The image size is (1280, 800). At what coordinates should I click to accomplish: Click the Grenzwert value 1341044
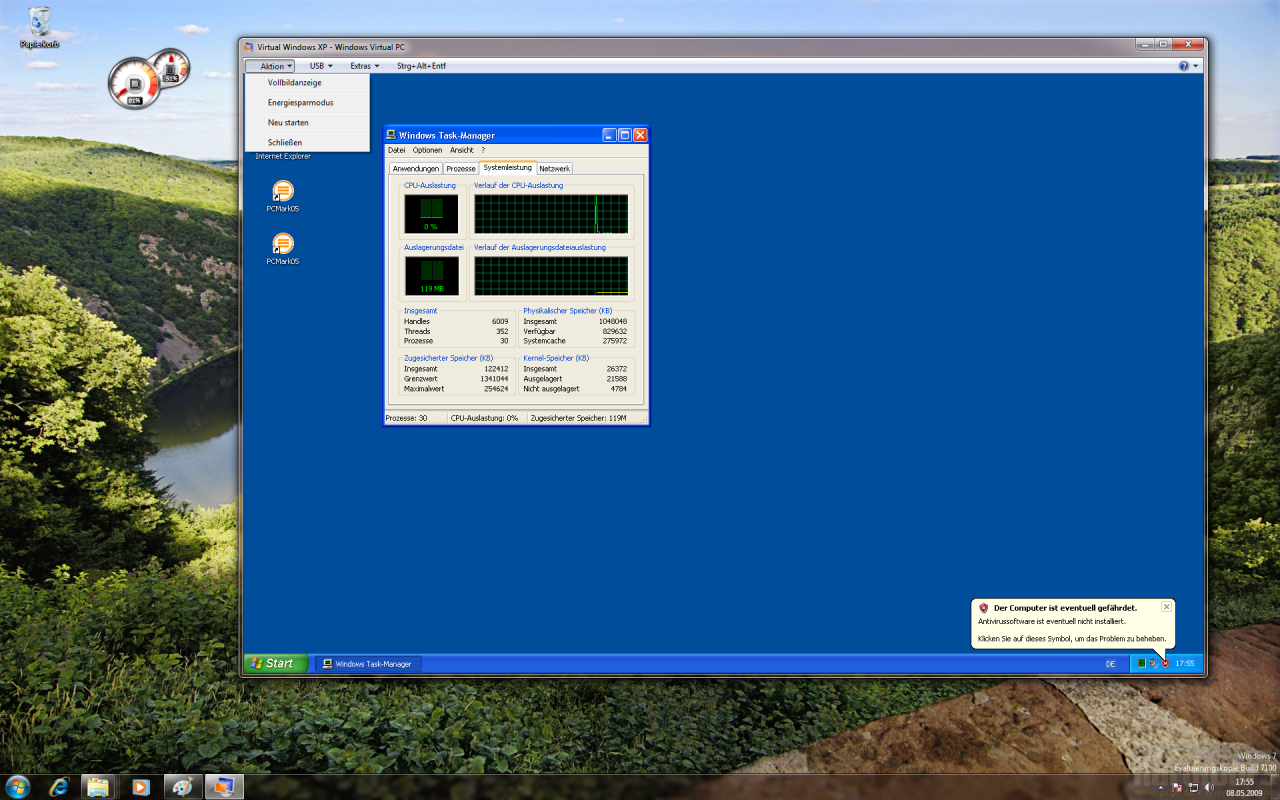tap(494, 379)
